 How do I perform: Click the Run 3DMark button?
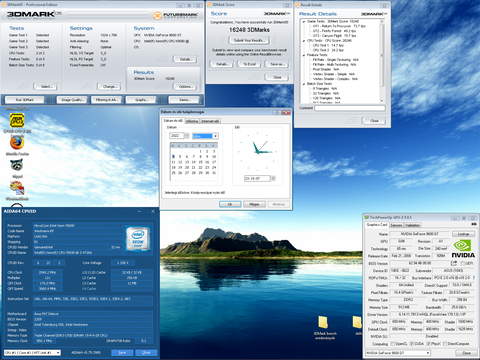pyautogui.click(x=25, y=100)
